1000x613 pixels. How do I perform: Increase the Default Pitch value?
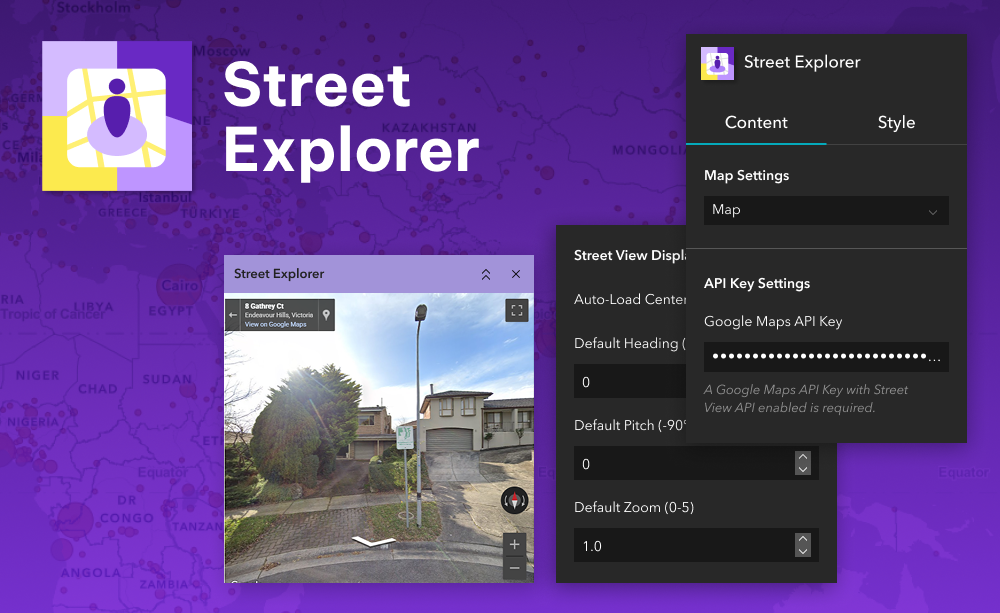pos(802,458)
